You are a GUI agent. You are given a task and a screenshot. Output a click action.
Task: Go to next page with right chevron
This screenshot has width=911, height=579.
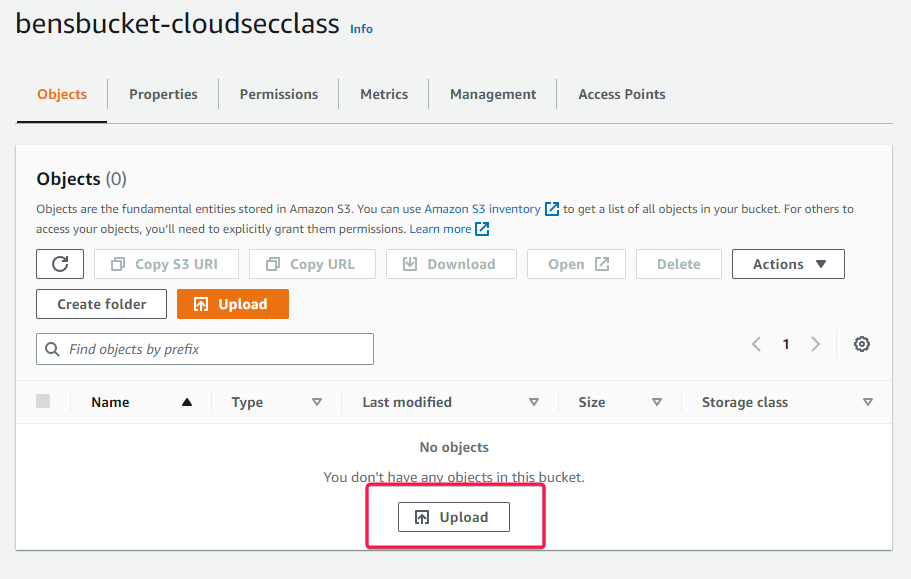pyautogui.click(x=815, y=344)
